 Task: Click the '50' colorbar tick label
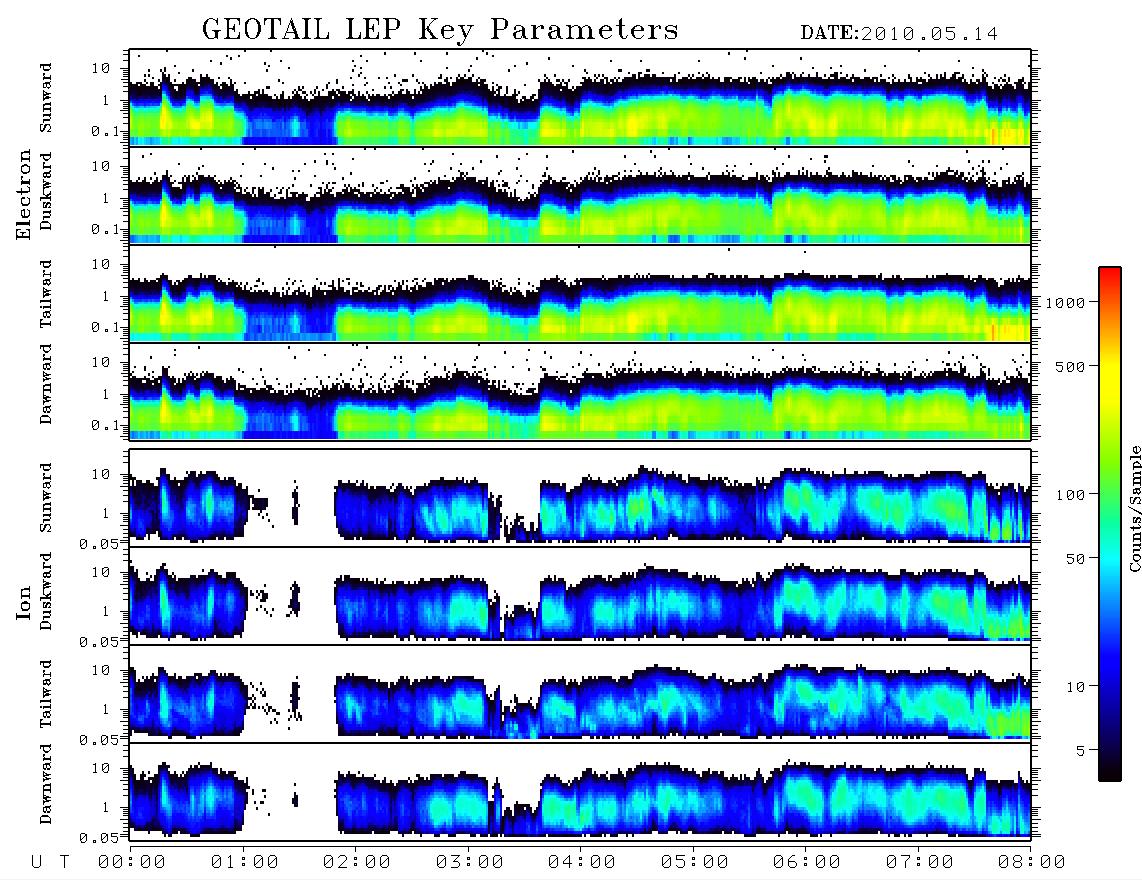pos(1075,559)
